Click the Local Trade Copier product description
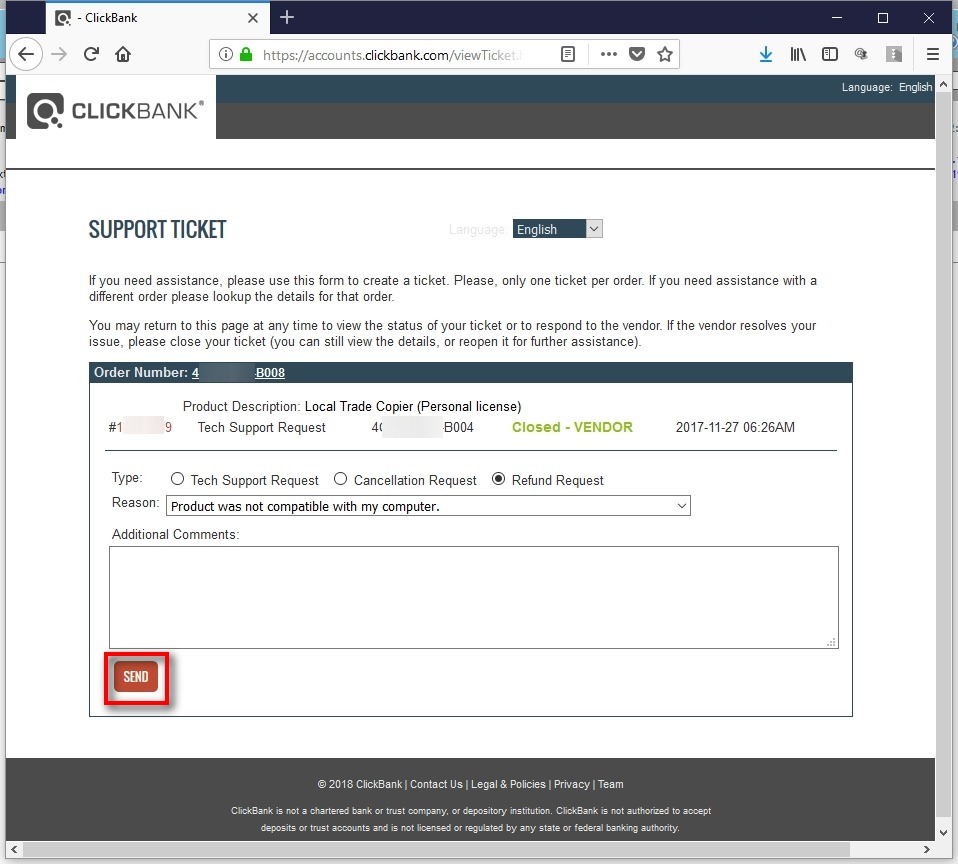Image resolution: width=958 pixels, height=864 pixels. (x=413, y=406)
